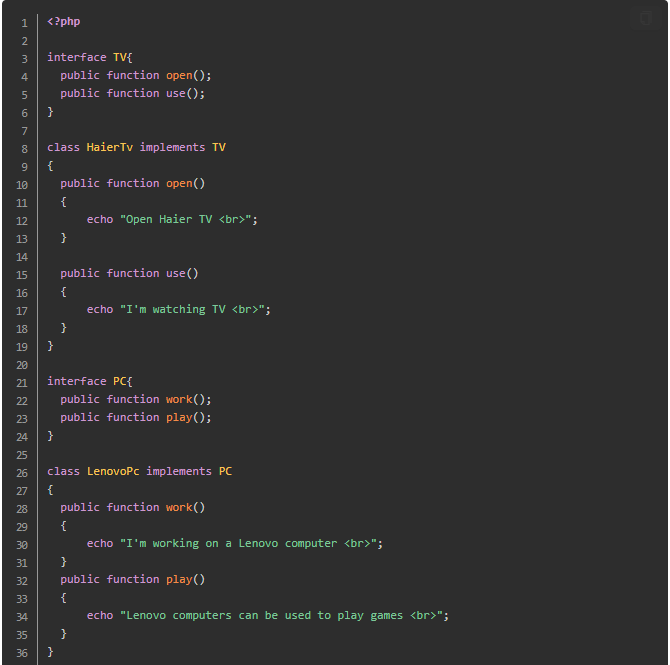Click closing brace on line 19
Screen dimensions: 670x665
click(50, 346)
